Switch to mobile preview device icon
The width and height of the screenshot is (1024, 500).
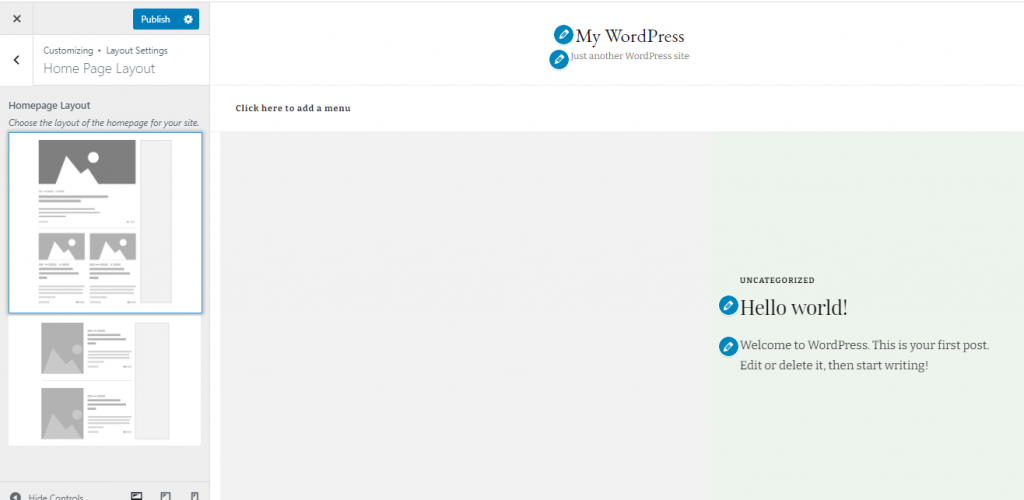click(x=195, y=496)
